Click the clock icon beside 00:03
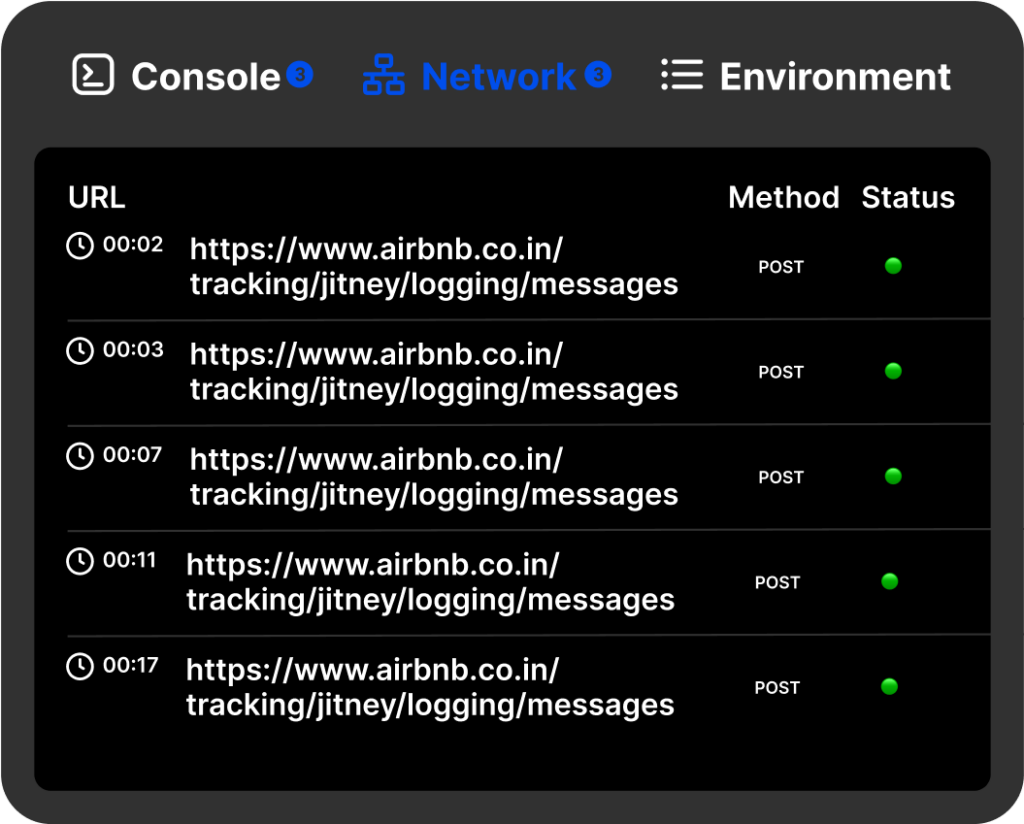The image size is (1024, 824). [x=80, y=351]
